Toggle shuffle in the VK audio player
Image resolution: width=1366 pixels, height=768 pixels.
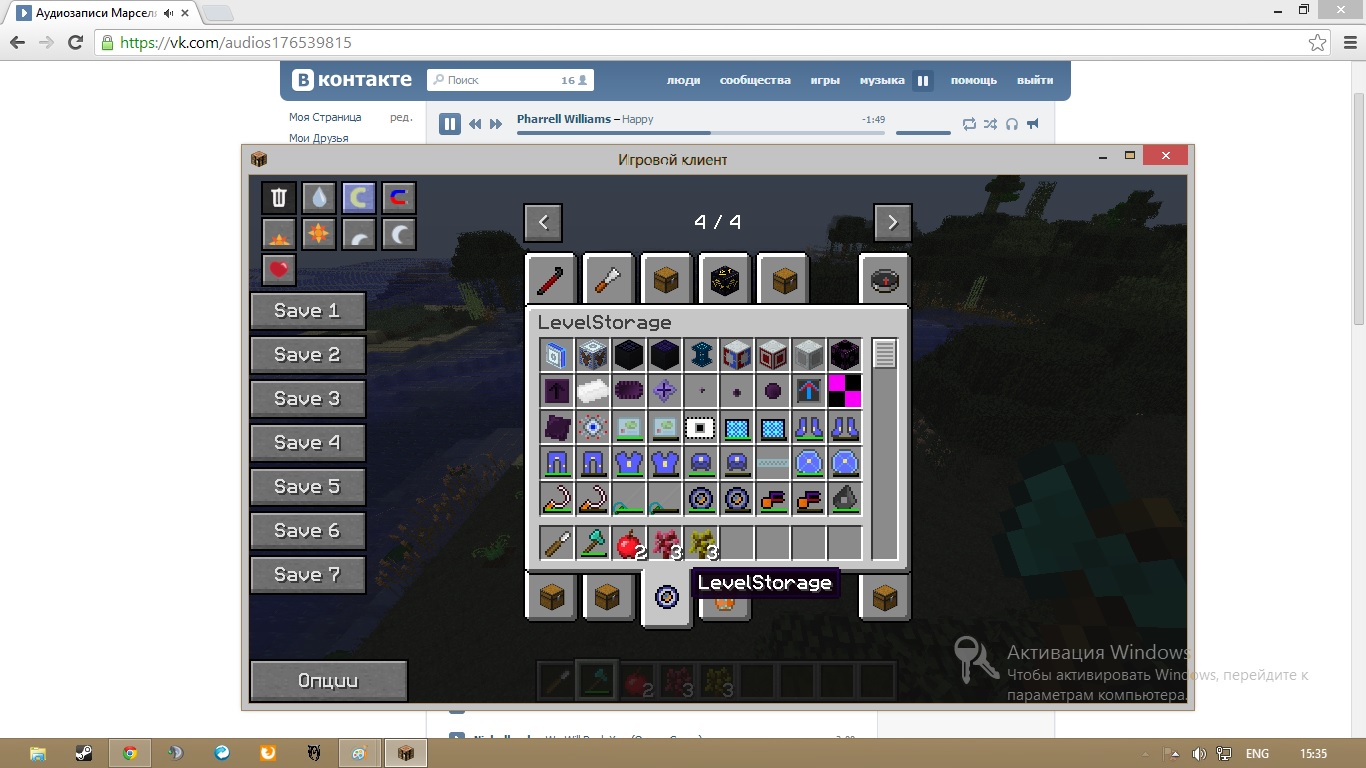990,124
